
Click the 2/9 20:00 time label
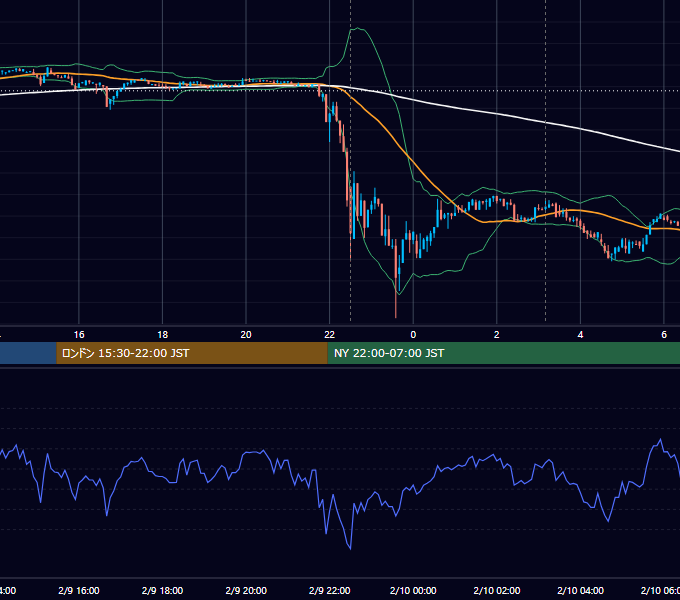pos(246,590)
